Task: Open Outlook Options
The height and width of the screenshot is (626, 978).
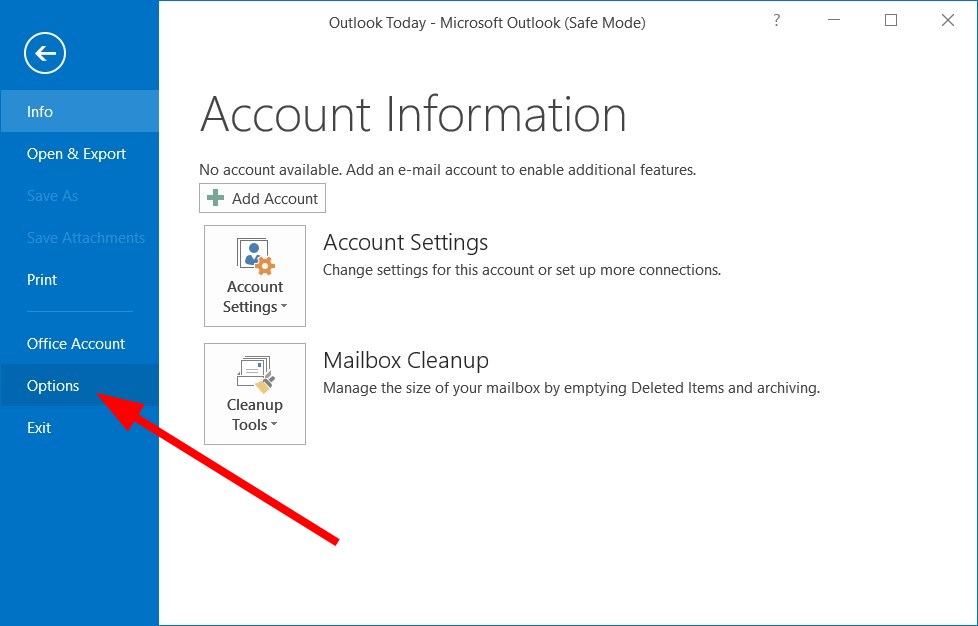Action: pyautogui.click(x=53, y=385)
